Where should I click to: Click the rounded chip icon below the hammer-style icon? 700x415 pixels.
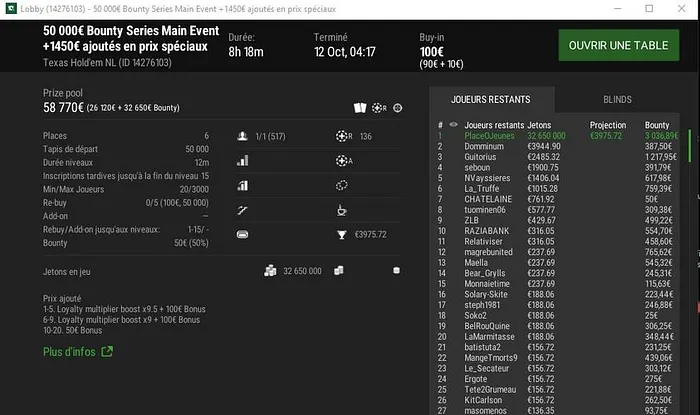242,234
